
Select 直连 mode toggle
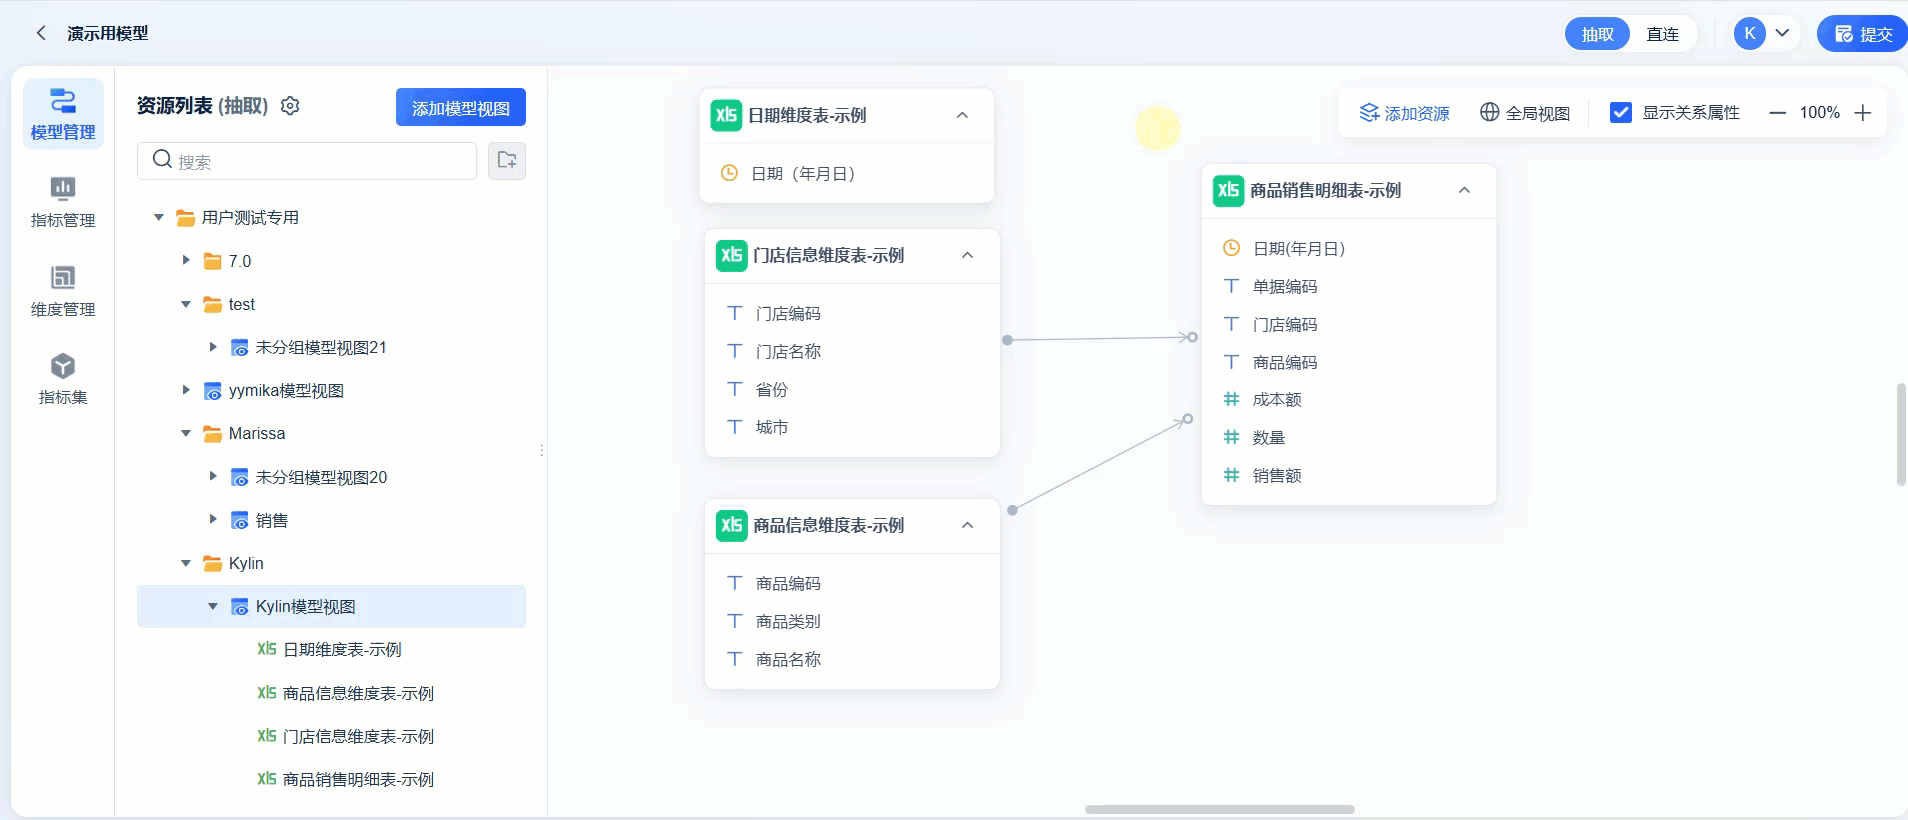pyautogui.click(x=1663, y=34)
